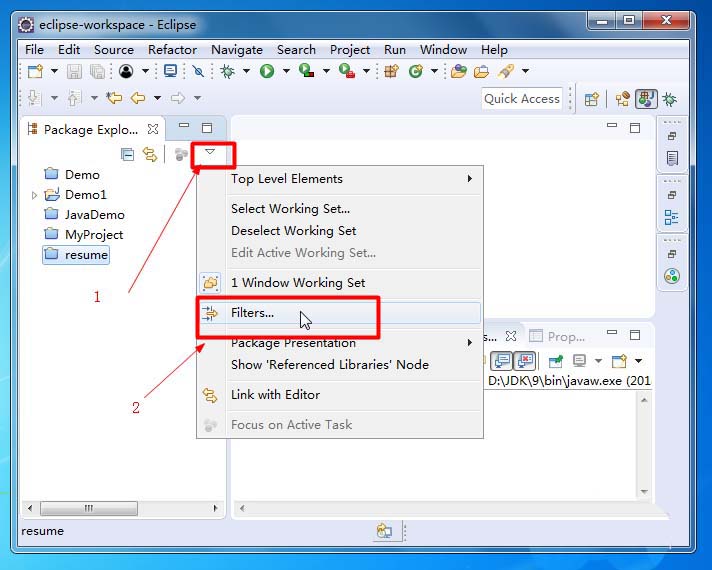The width and height of the screenshot is (712, 570).
Task: Click Pin Console icon
Action: (x=555, y=361)
